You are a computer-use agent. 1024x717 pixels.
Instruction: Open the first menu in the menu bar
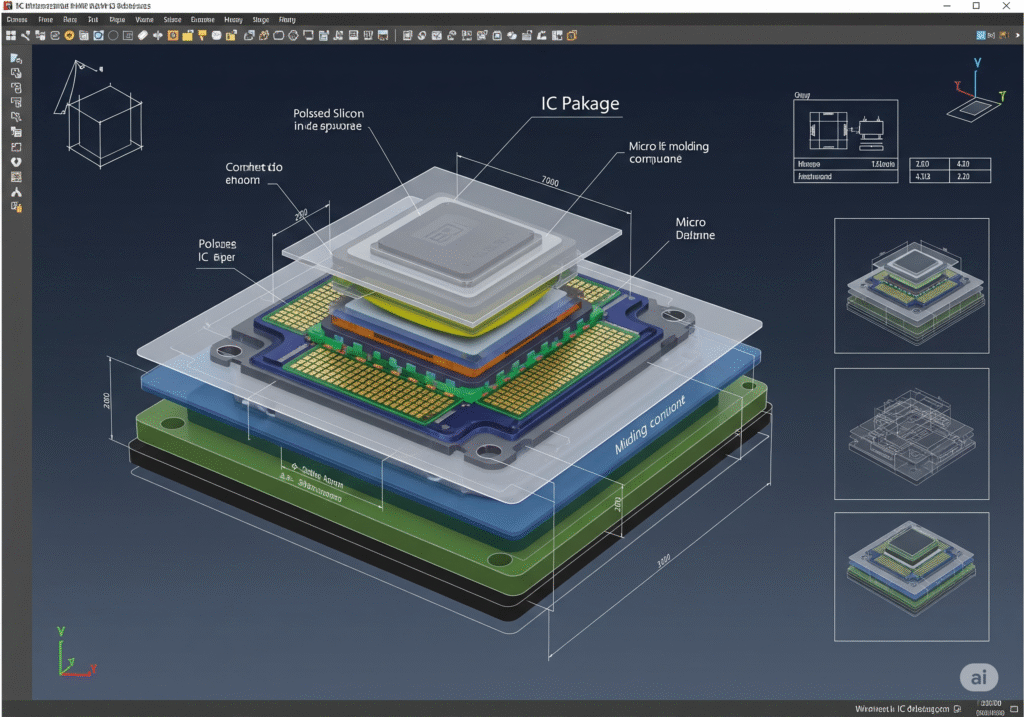click(x=17, y=19)
